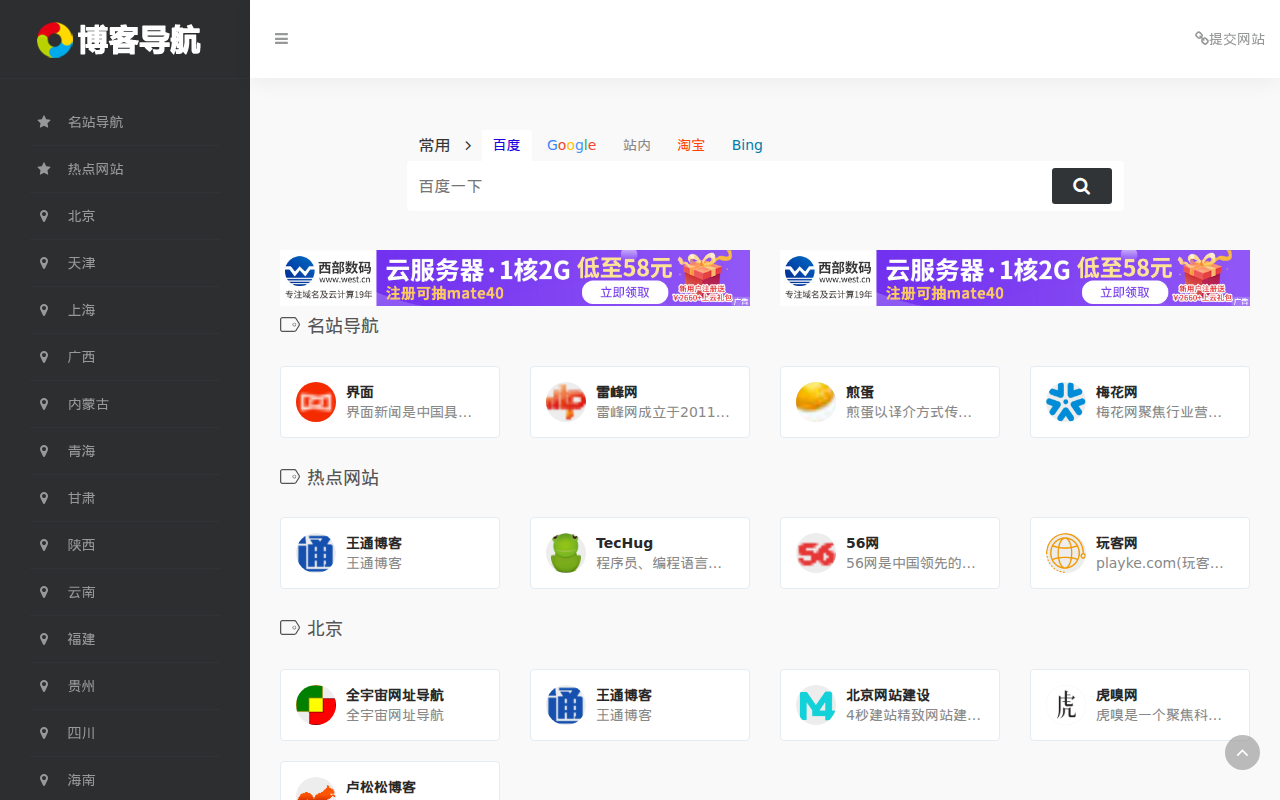Open the 煎蛋 site card
The height and width of the screenshot is (800, 1280).
tap(889, 401)
